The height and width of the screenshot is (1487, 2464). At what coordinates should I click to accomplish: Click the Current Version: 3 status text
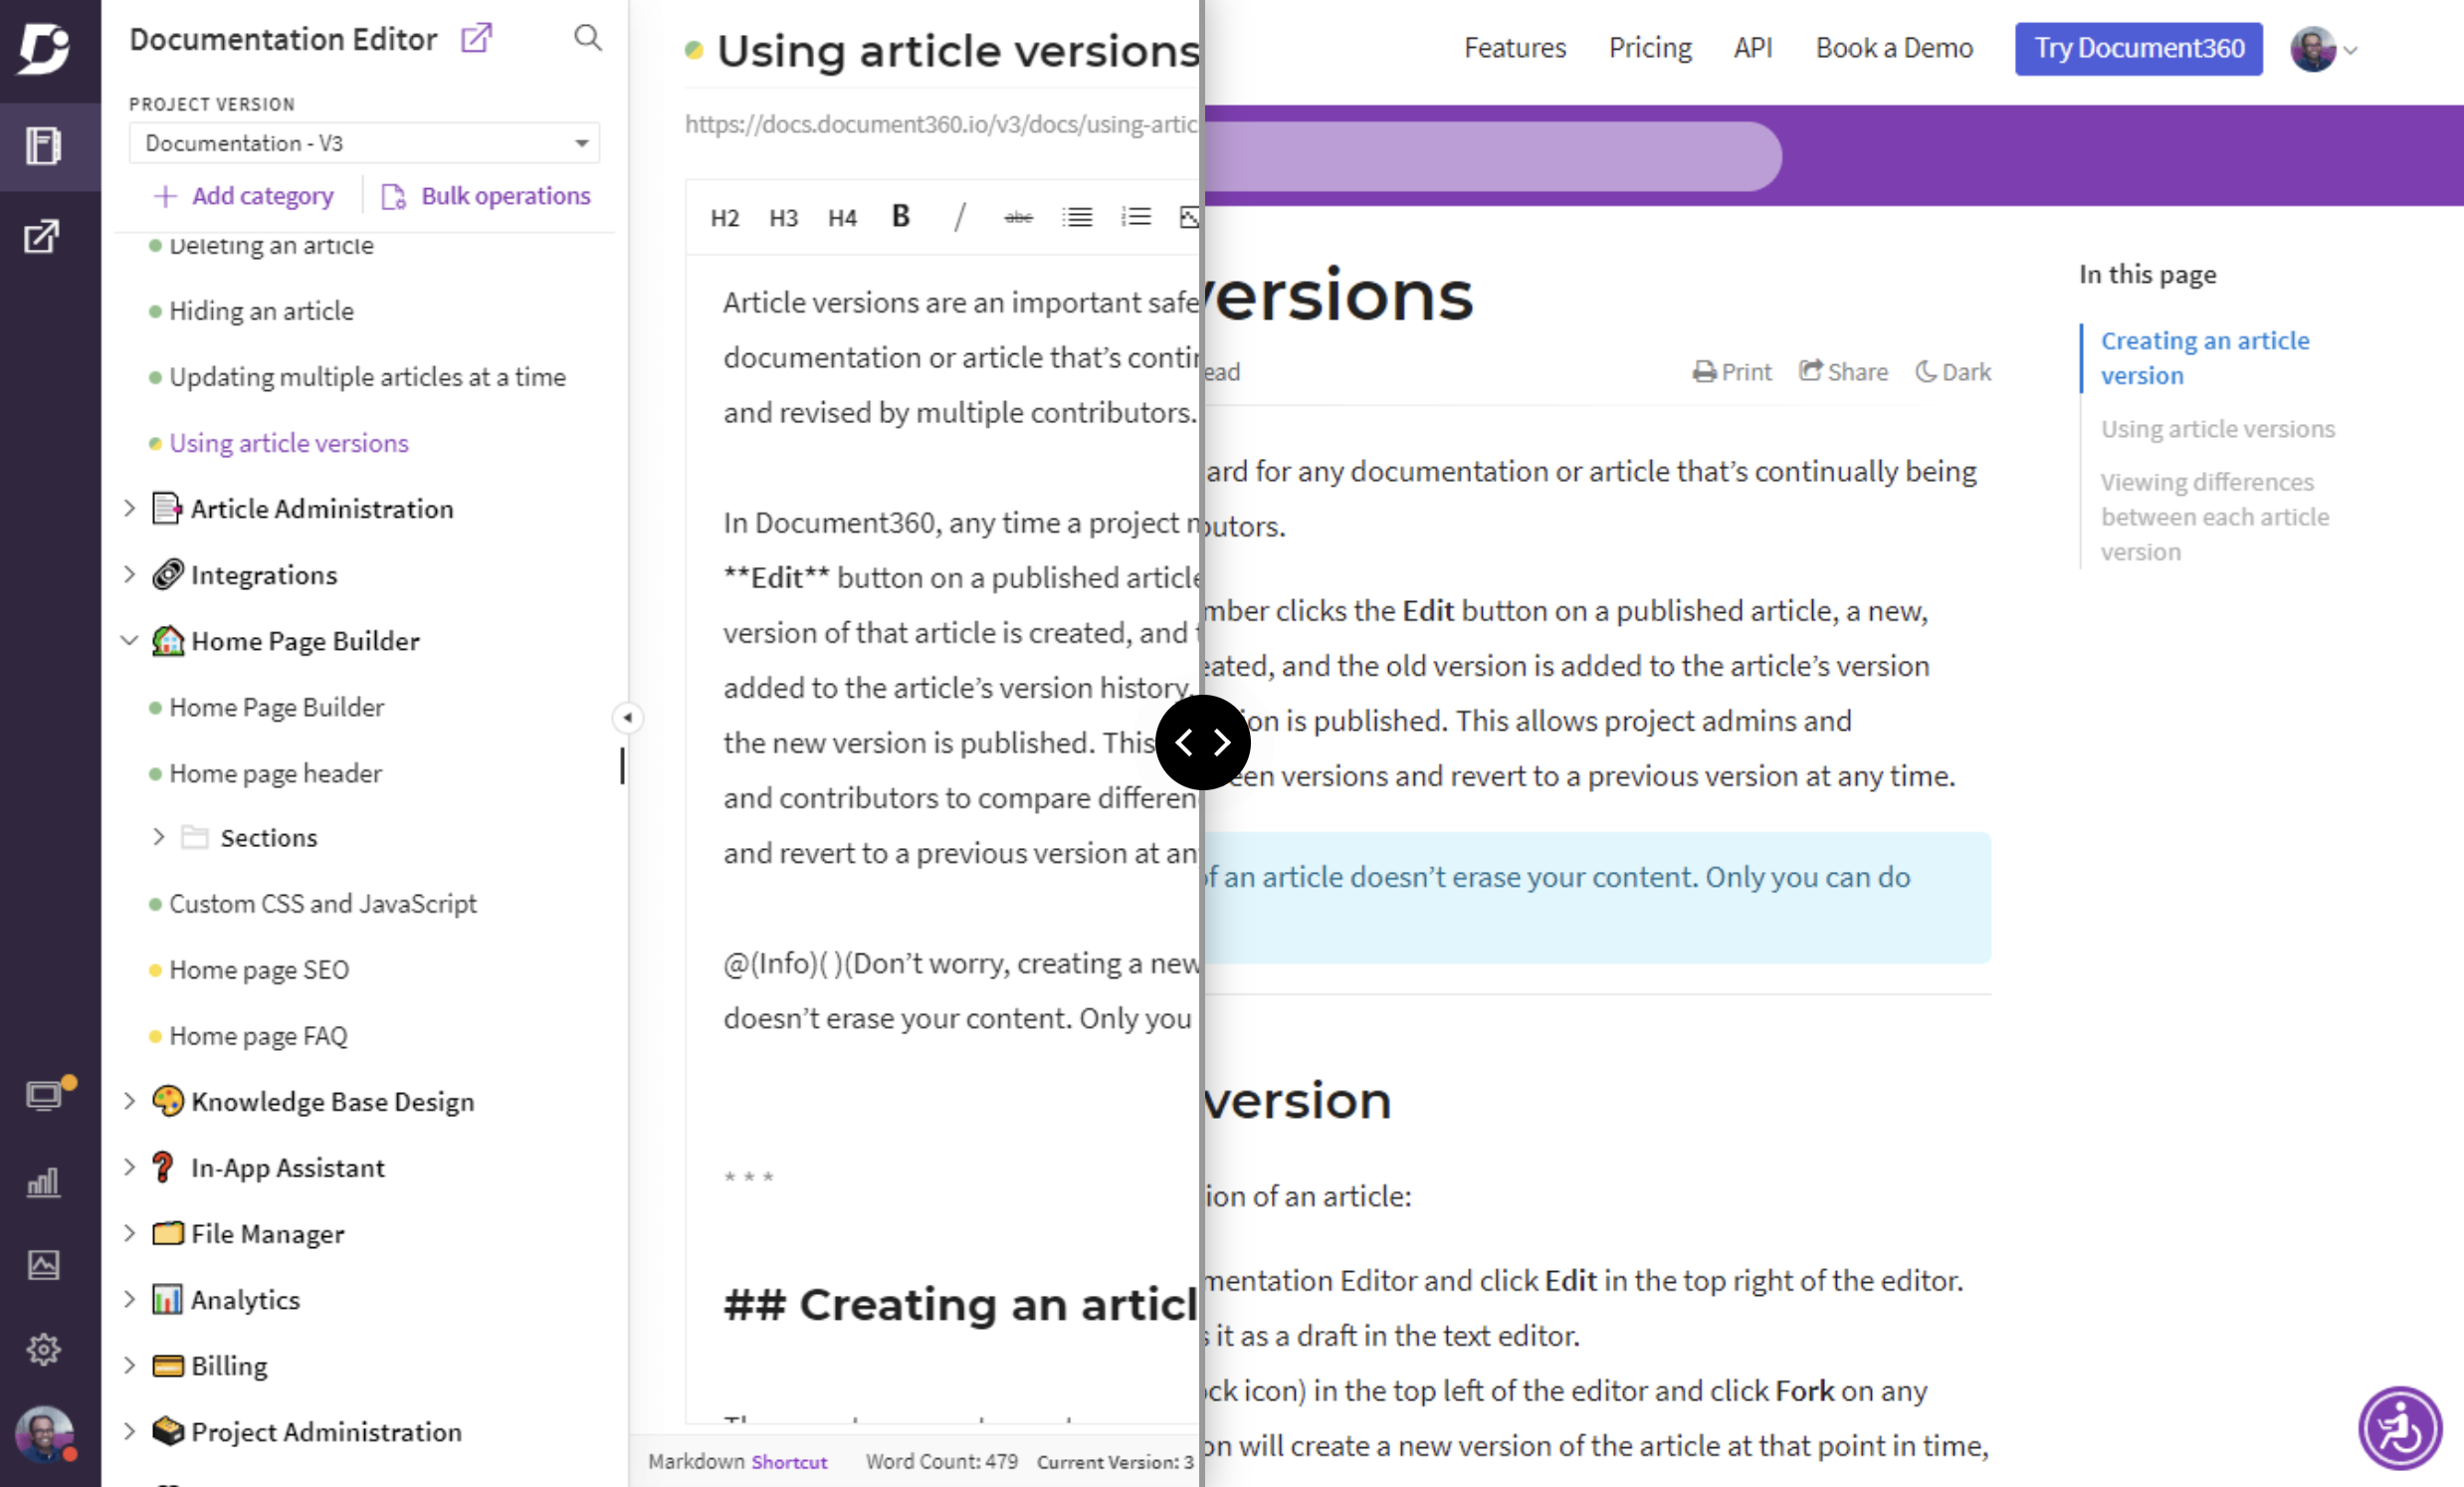(1115, 1461)
